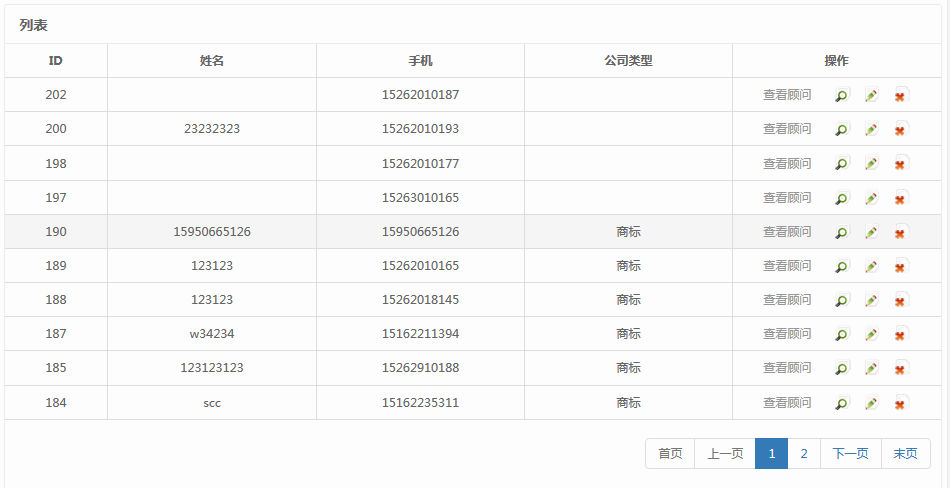Click the pencil edit icon for ID 200

(871, 130)
